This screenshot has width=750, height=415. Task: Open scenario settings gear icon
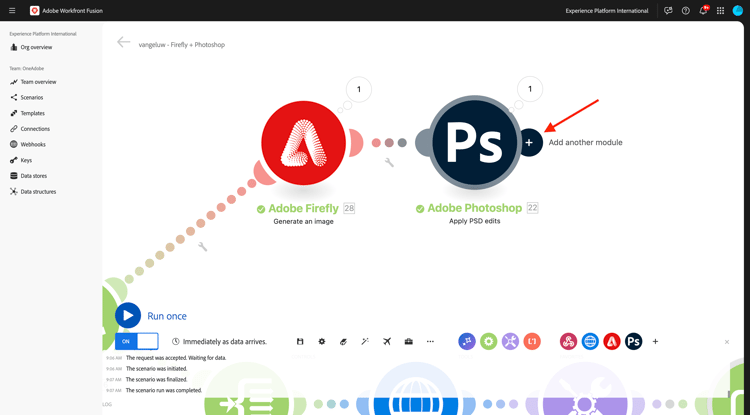(322, 341)
